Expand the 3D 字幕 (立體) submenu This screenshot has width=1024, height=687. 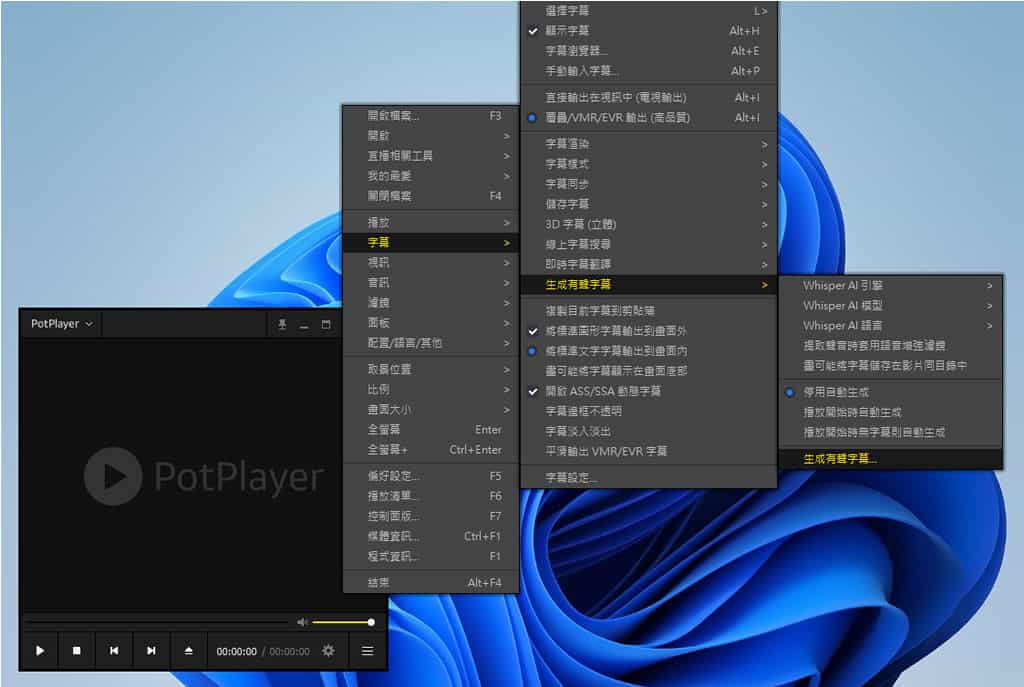pos(648,224)
